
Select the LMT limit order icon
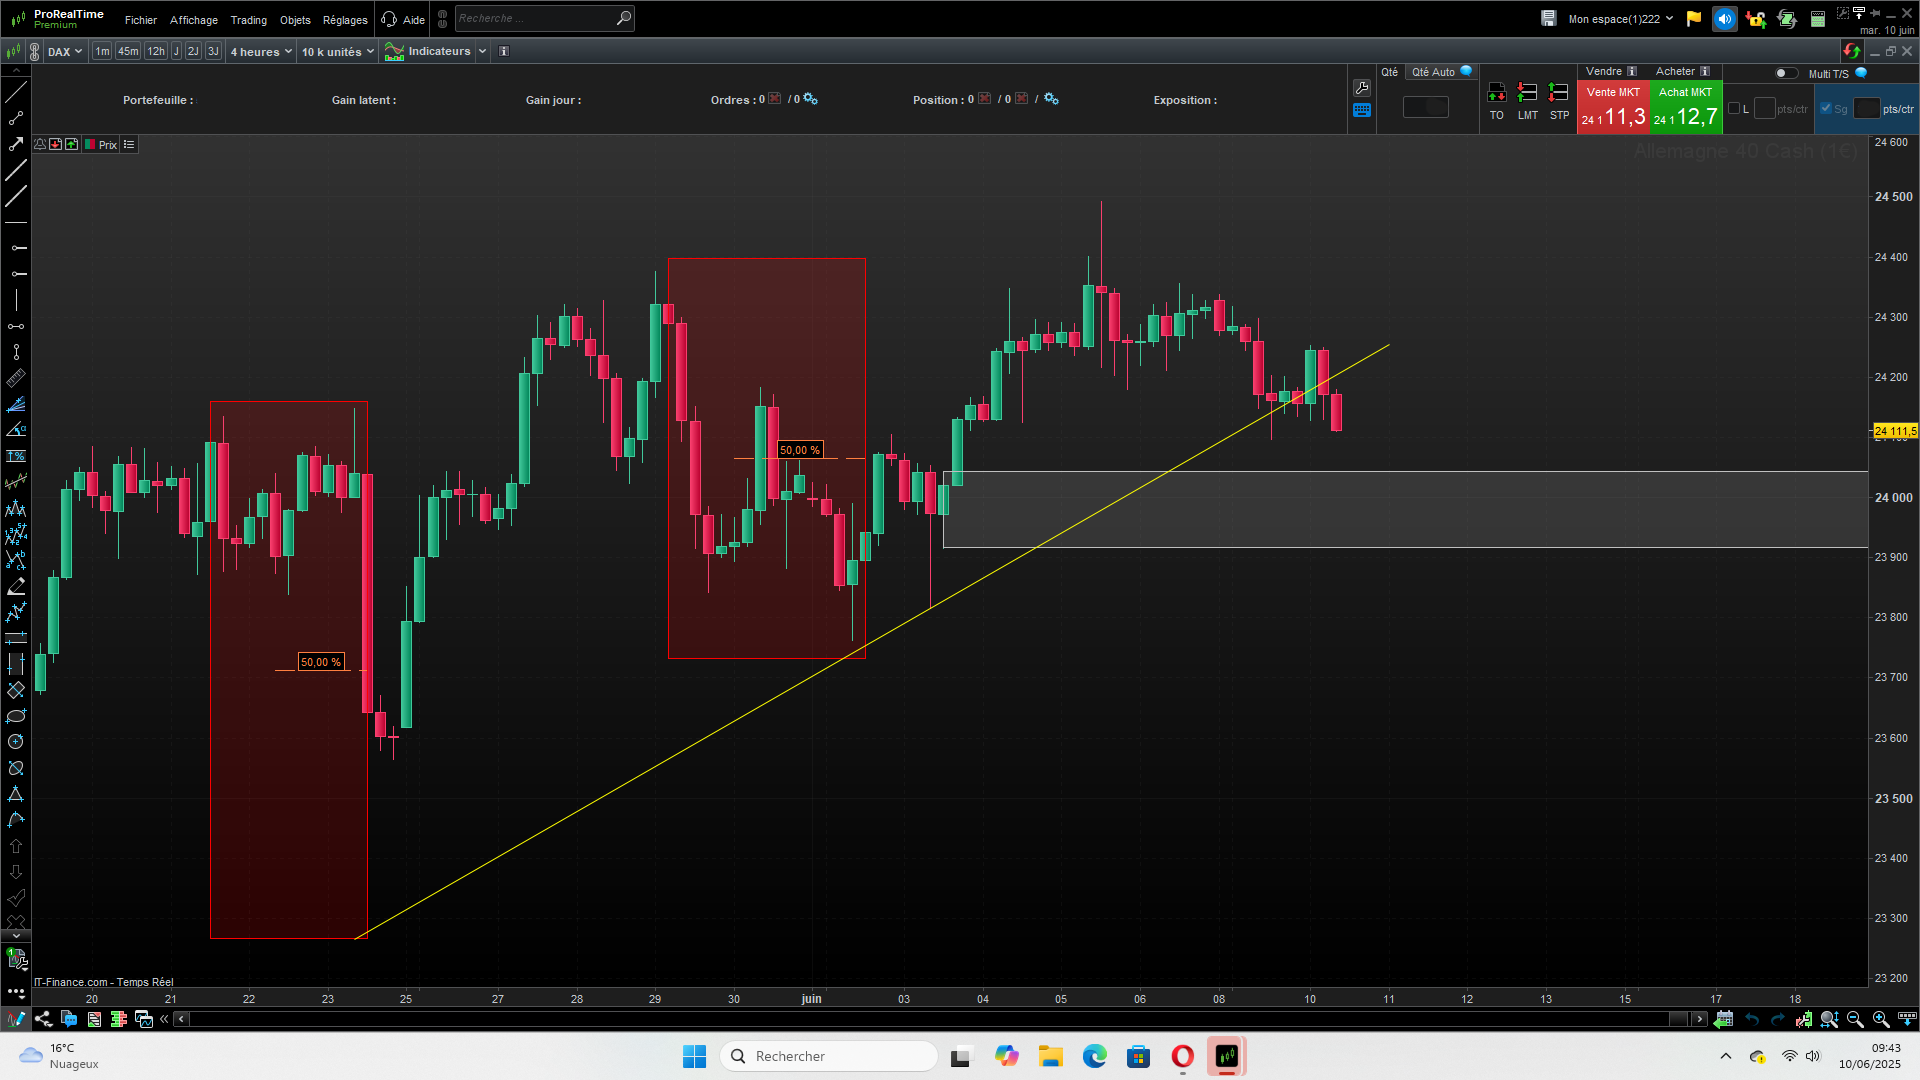(1527, 94)
